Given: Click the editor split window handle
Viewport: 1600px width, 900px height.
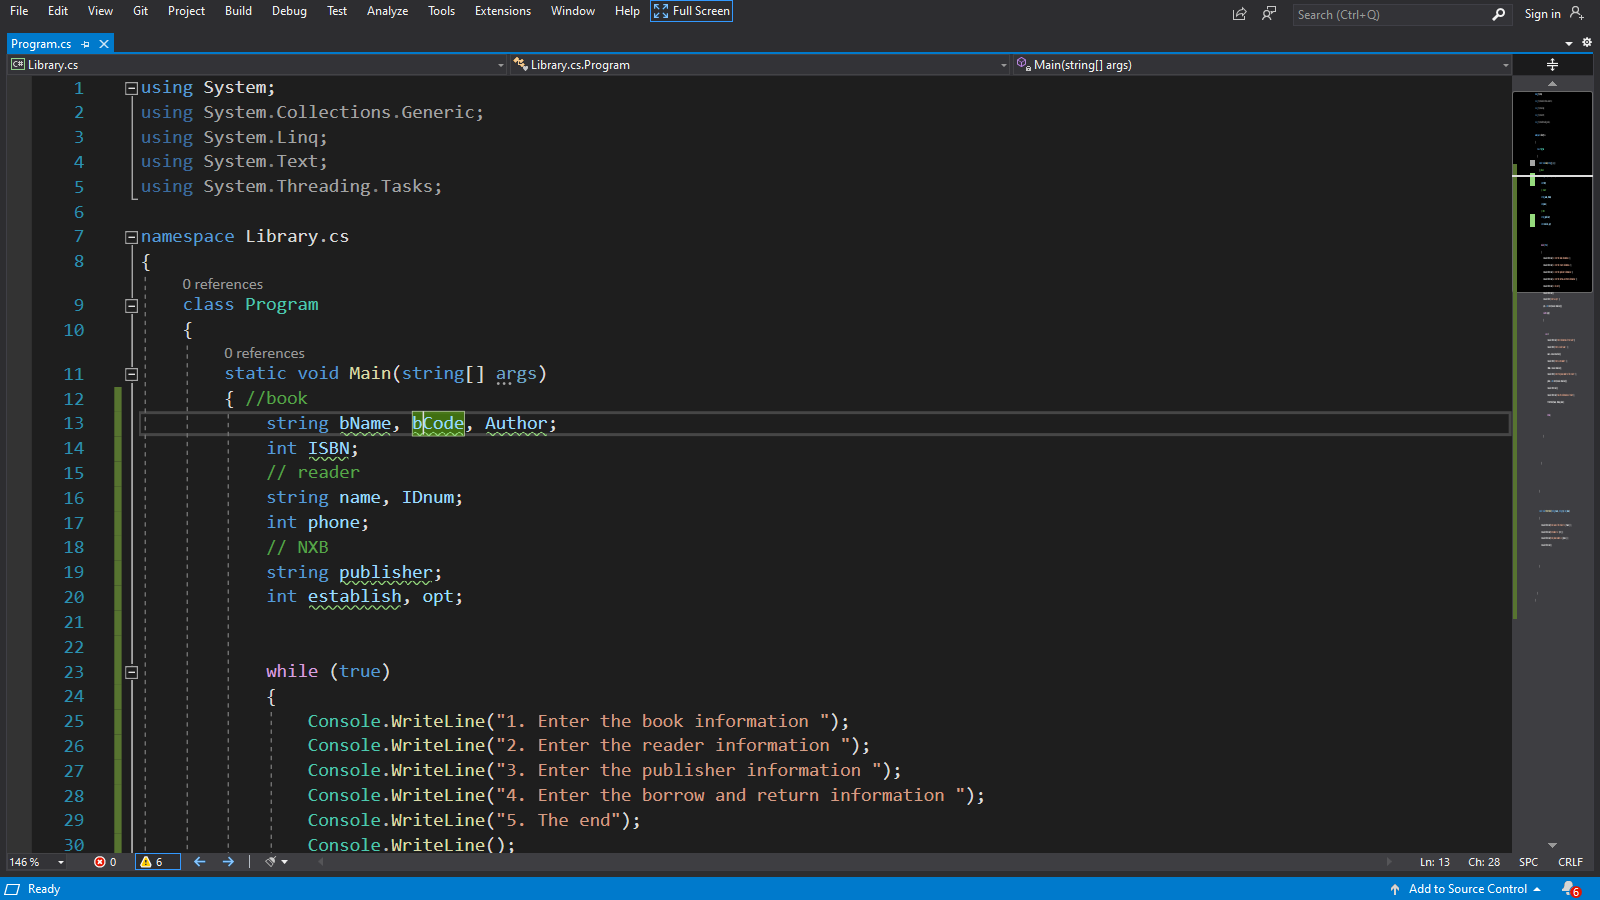Looking at the screenshot, I should 1552,65.
